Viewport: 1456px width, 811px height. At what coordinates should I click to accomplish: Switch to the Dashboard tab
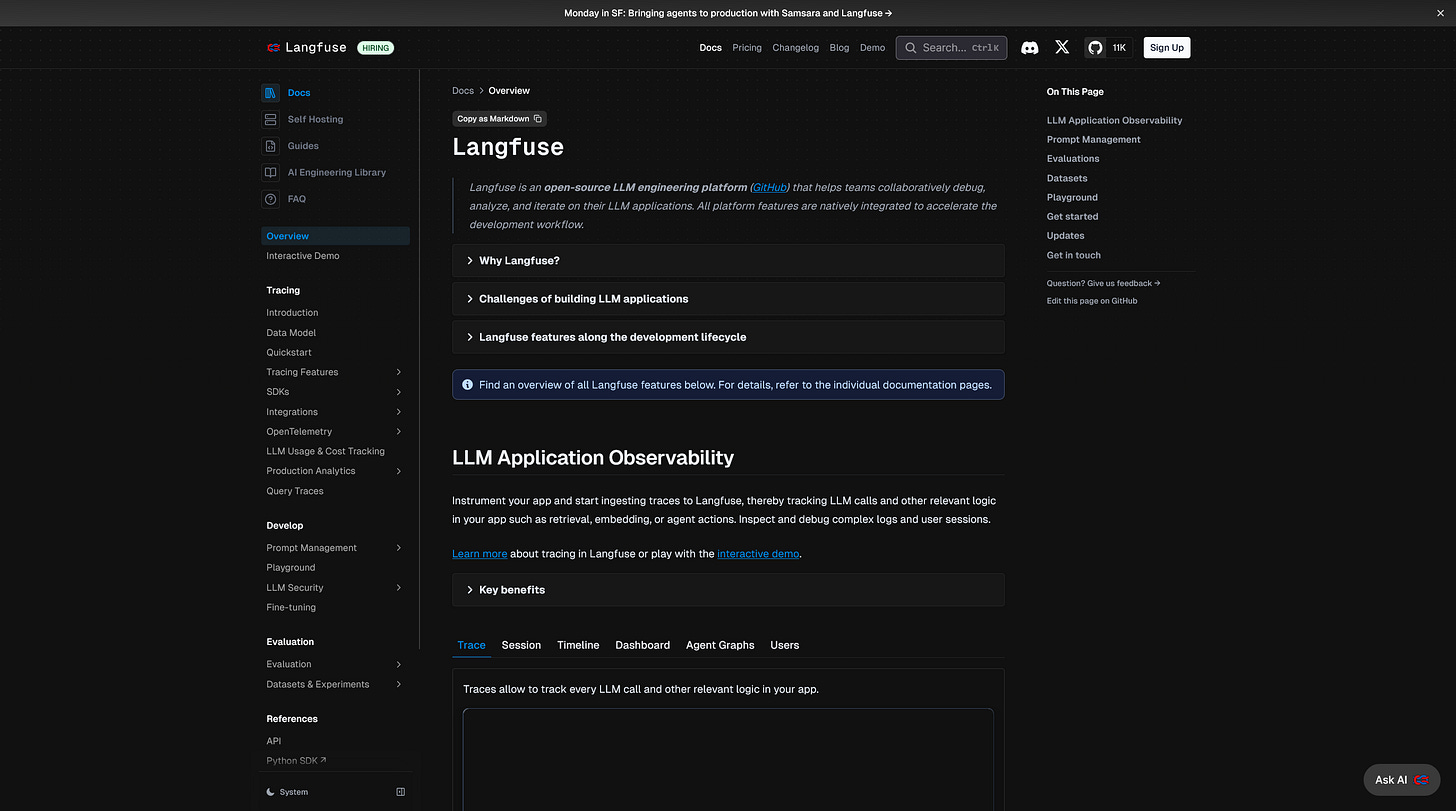[x=643, y=645]
